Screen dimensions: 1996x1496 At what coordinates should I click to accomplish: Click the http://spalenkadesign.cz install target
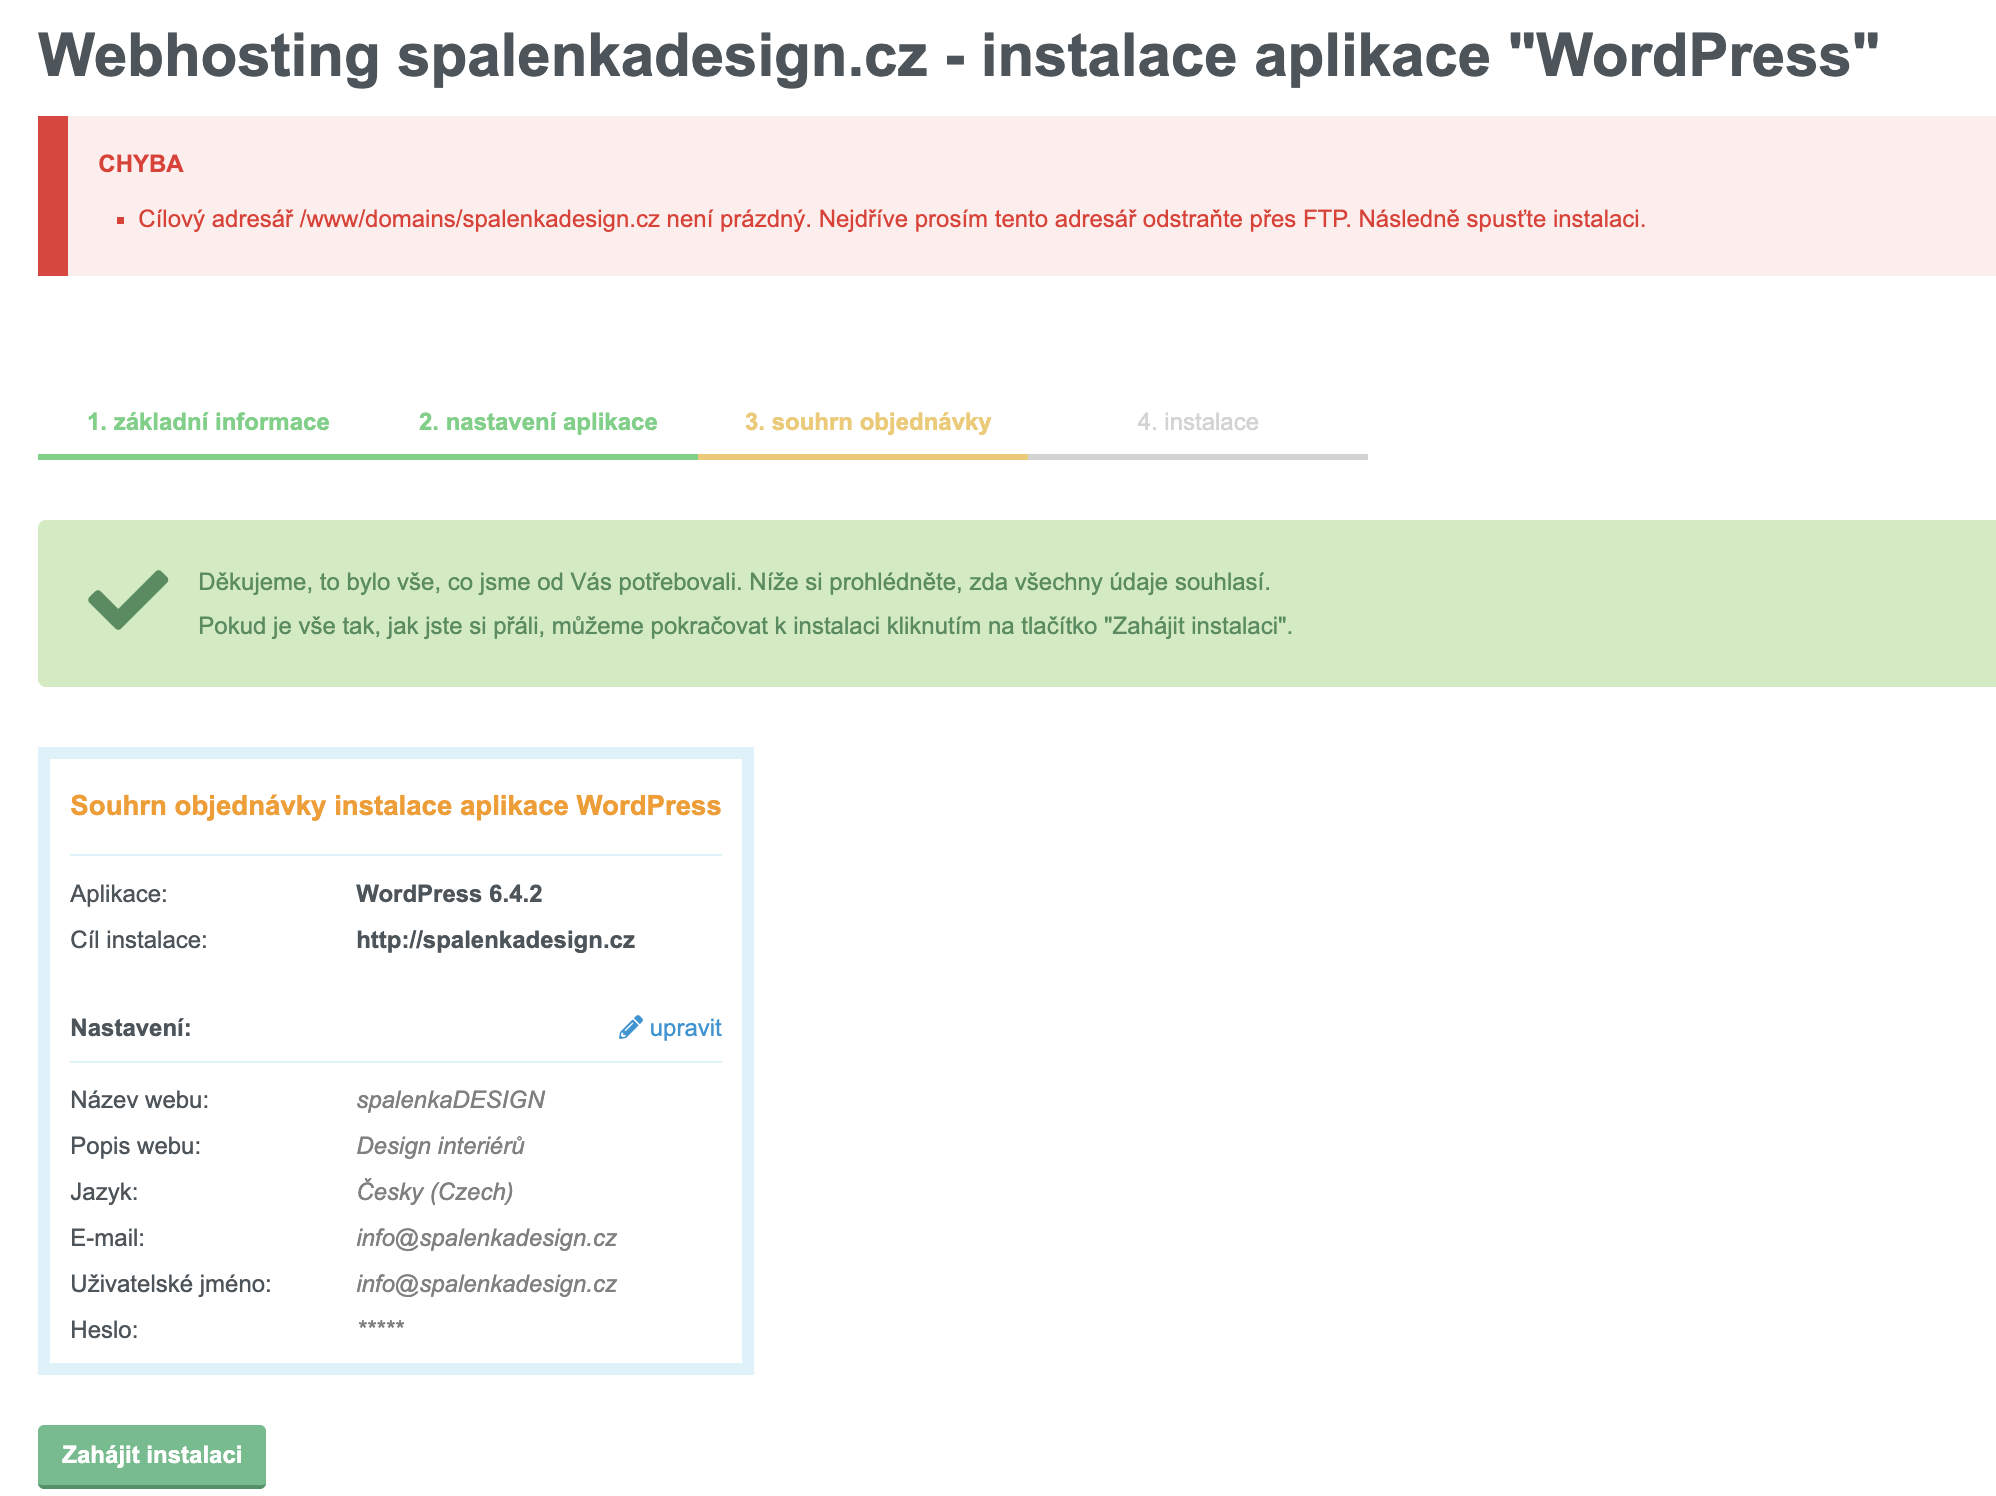coord(495,940)
